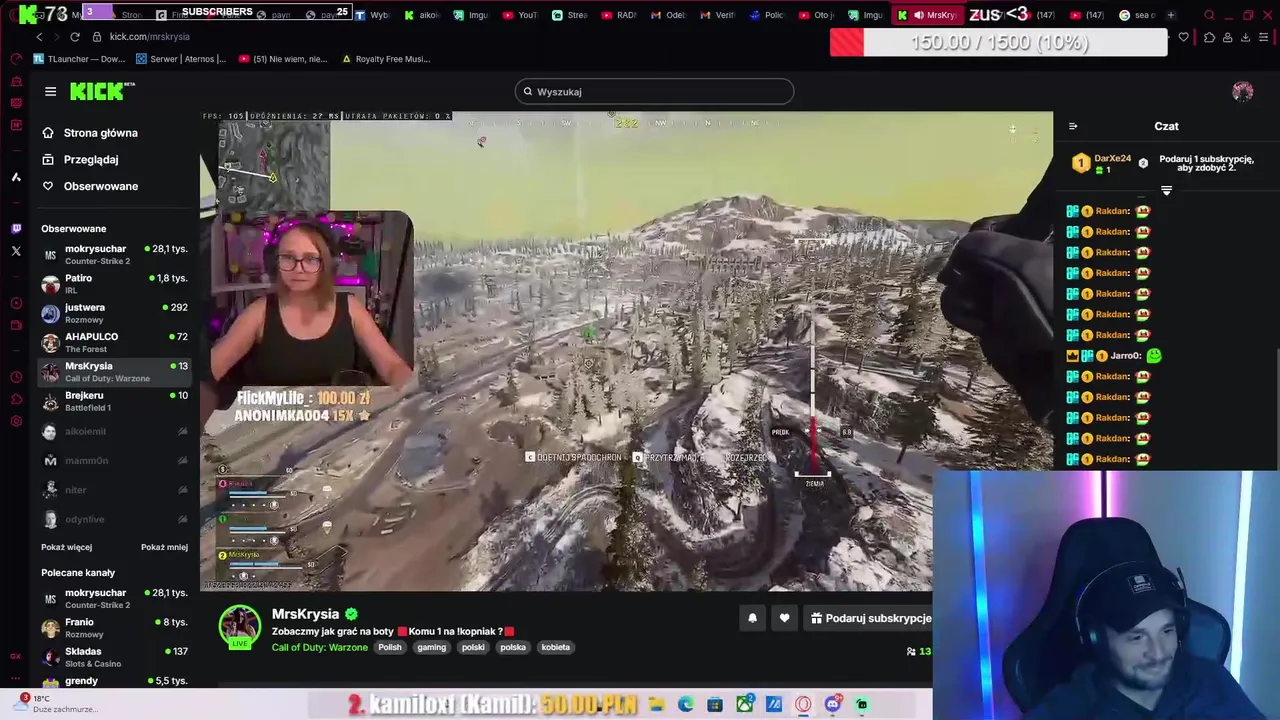Screen dimensions: 1280x720
Task: Open browser downloads icon
Action: (x=1245, y=37)
